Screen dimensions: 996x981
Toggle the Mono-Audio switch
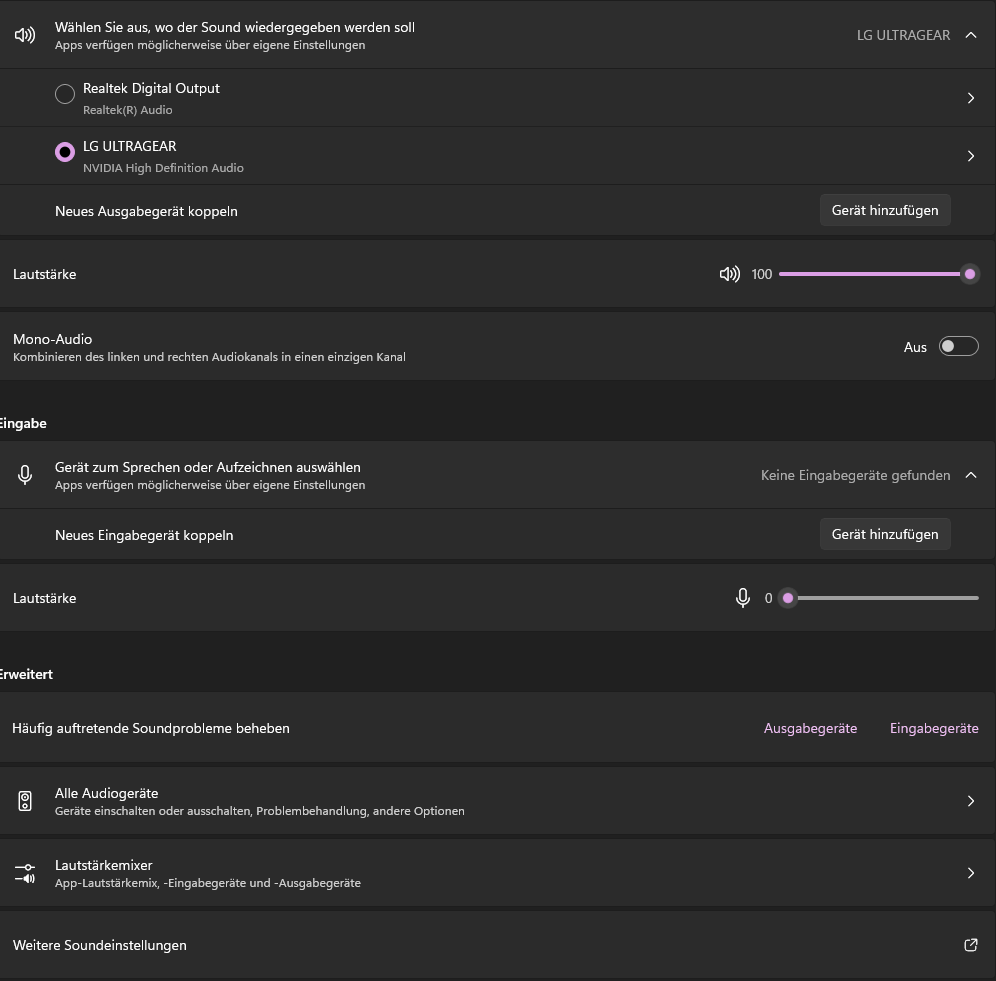[x=958, y=346]
